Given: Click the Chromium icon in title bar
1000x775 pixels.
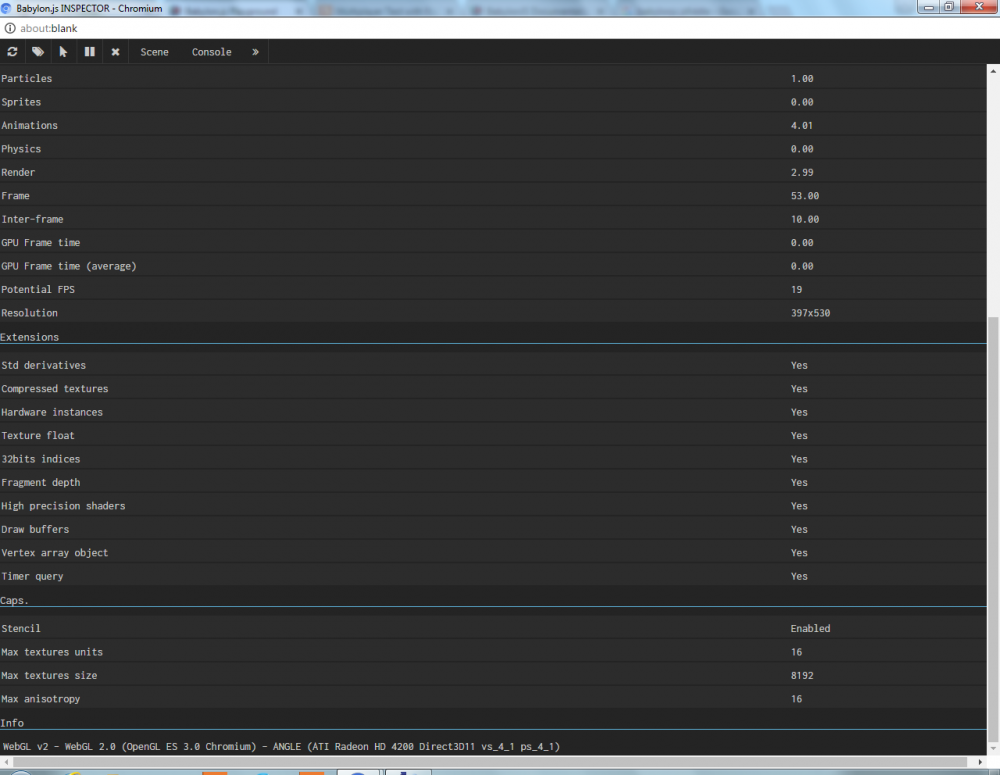Looking at the screenshot, I should [7, 8].
